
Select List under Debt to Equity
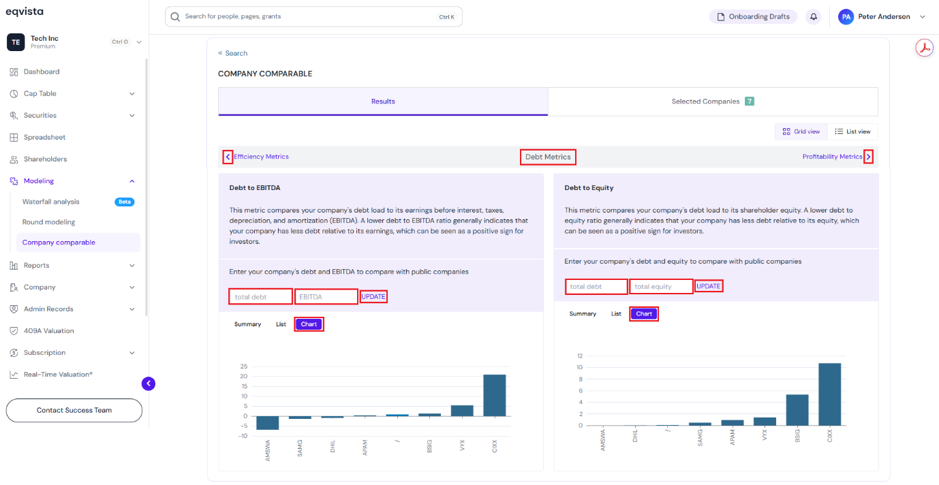point(616,314)
